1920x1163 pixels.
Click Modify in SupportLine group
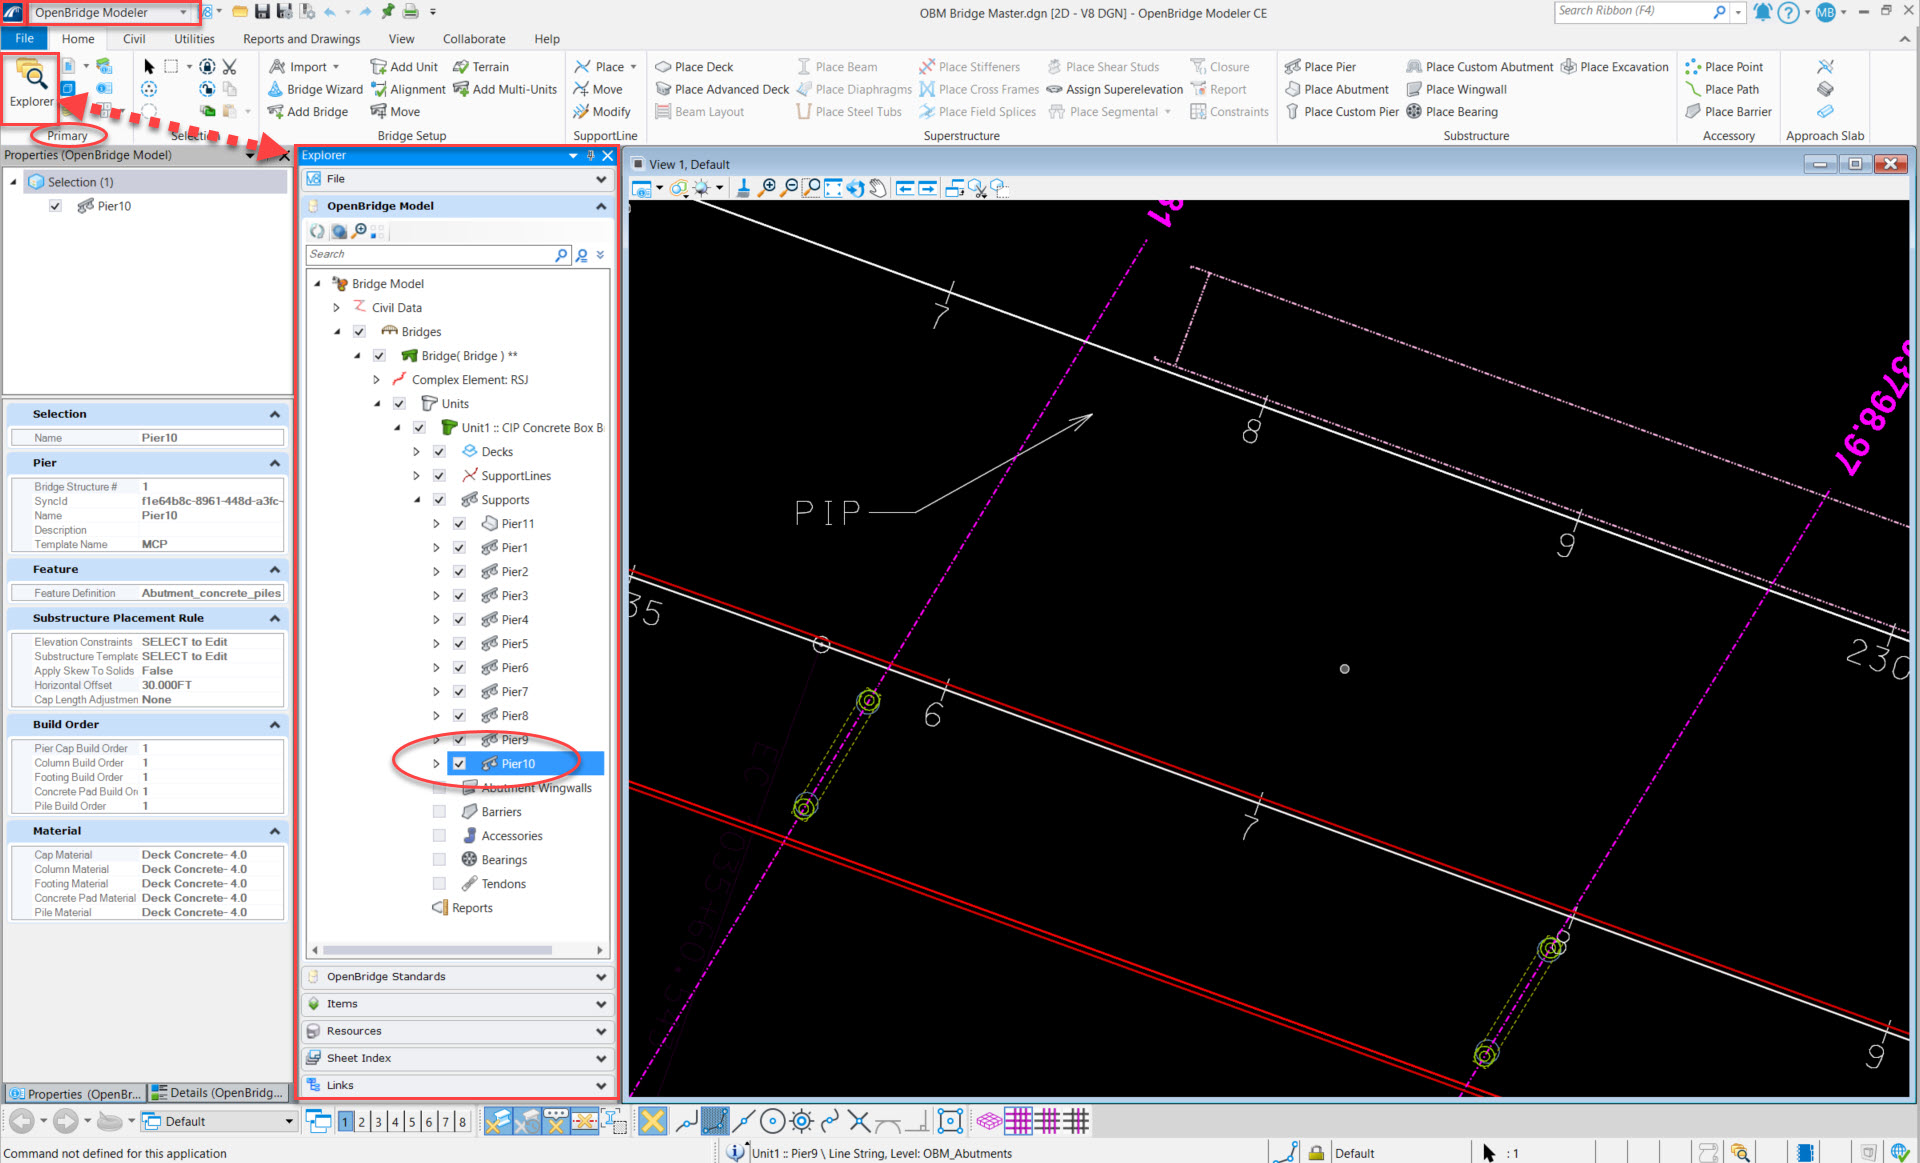(602, 112)
